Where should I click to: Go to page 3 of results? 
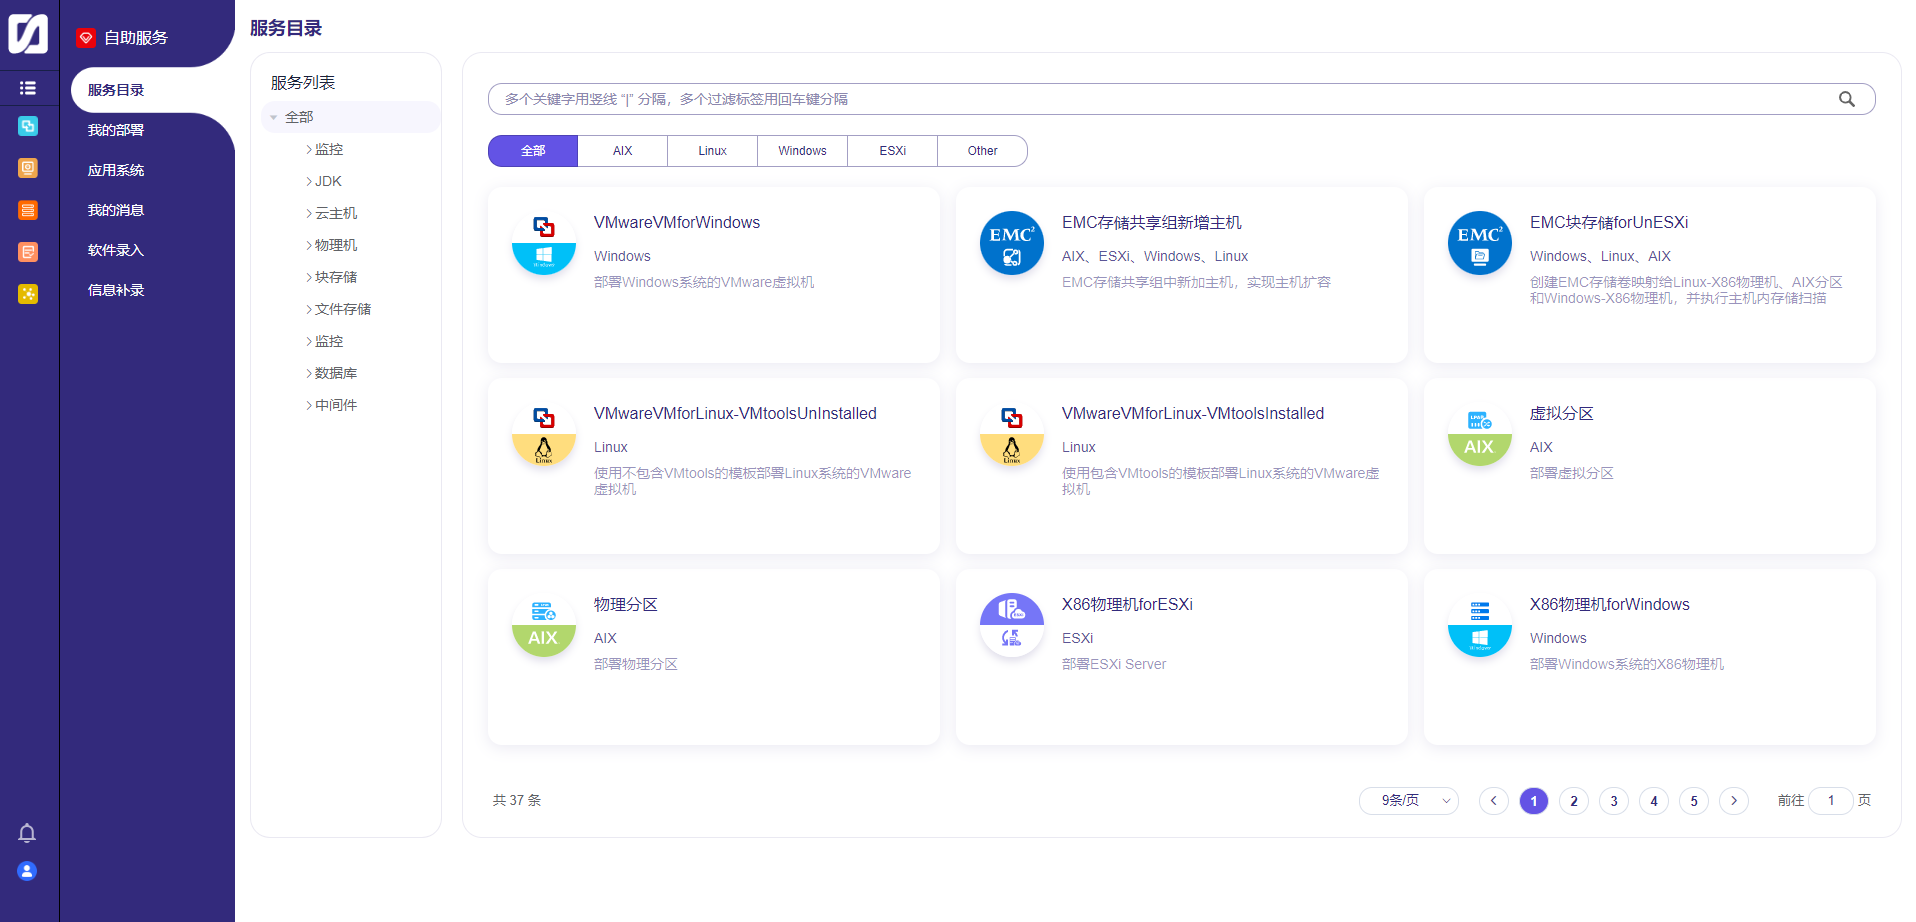tap(1613, 801)
